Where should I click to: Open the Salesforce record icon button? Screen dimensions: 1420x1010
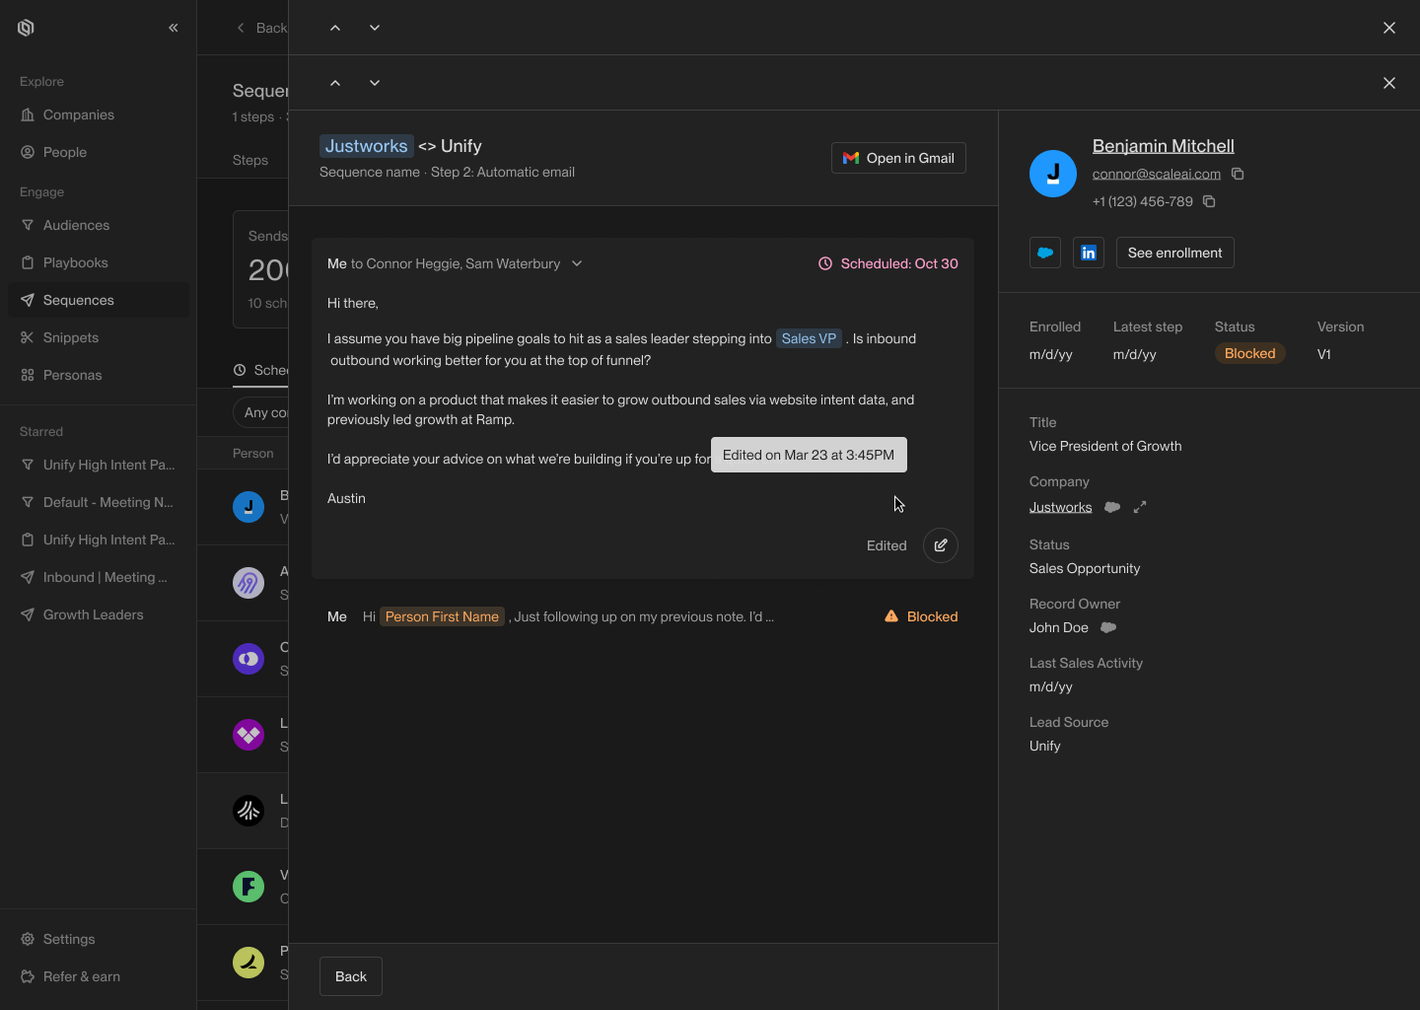tap(1045, 253)
